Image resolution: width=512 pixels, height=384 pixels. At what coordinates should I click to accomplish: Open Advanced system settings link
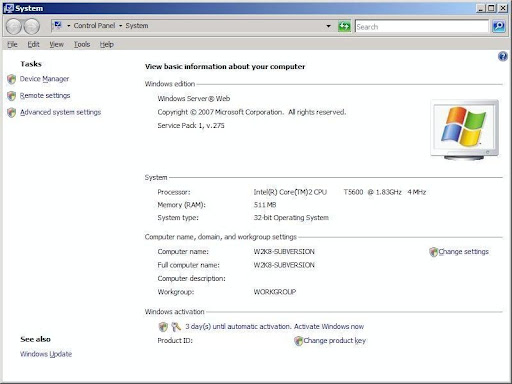tap(60, 112)
